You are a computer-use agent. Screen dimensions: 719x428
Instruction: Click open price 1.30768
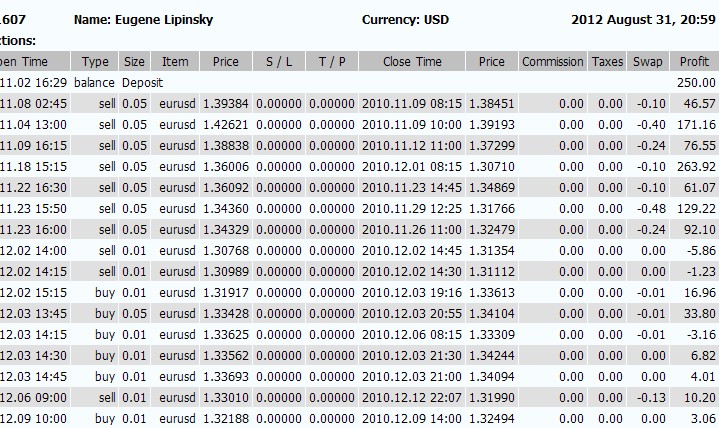[226, 251]
